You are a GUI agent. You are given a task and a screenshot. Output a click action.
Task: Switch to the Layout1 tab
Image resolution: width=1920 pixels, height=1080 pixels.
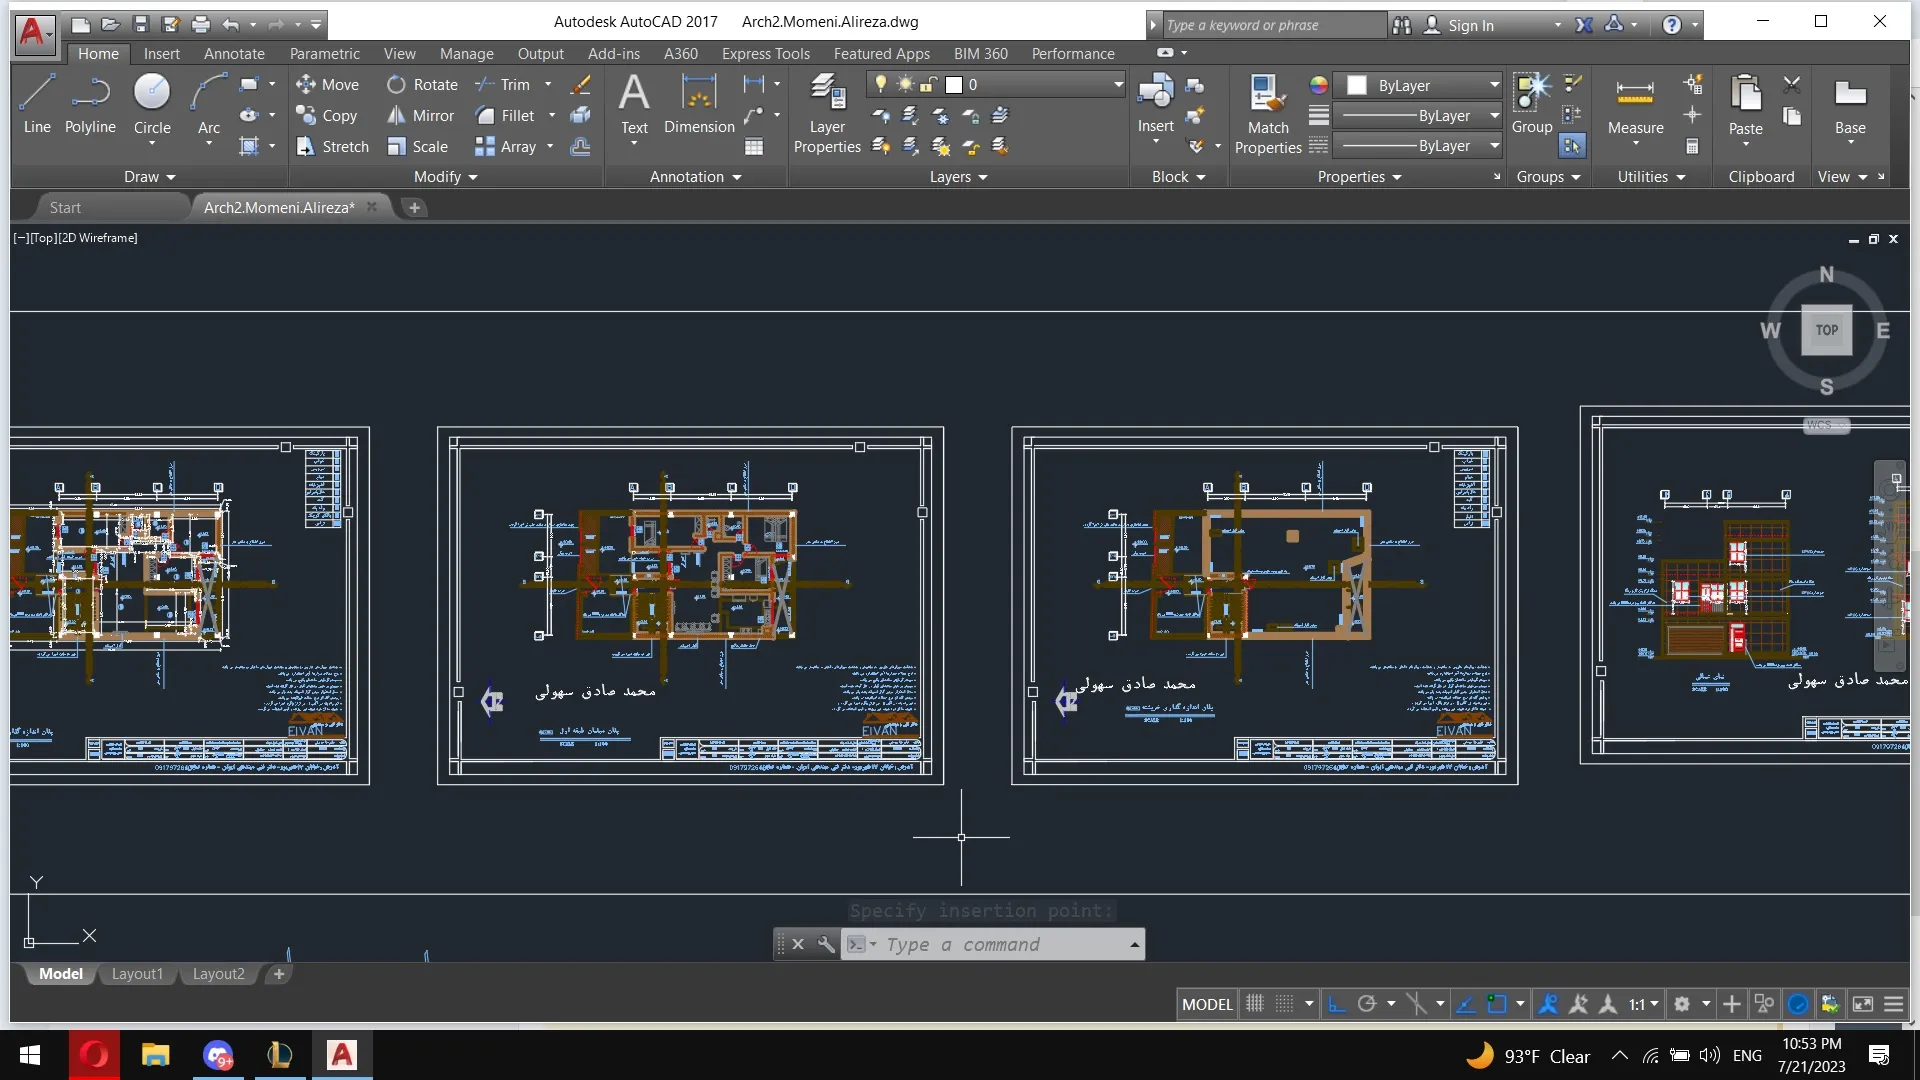click(x=137, y=974)
